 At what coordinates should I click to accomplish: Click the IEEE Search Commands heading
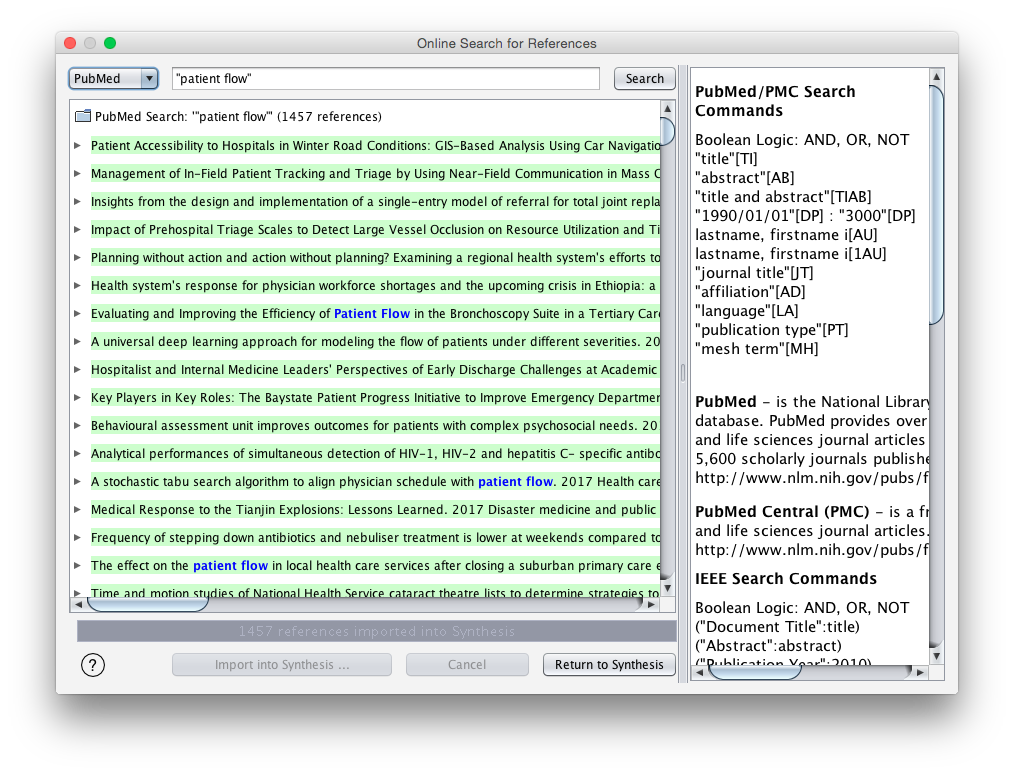tap(786, 579)
